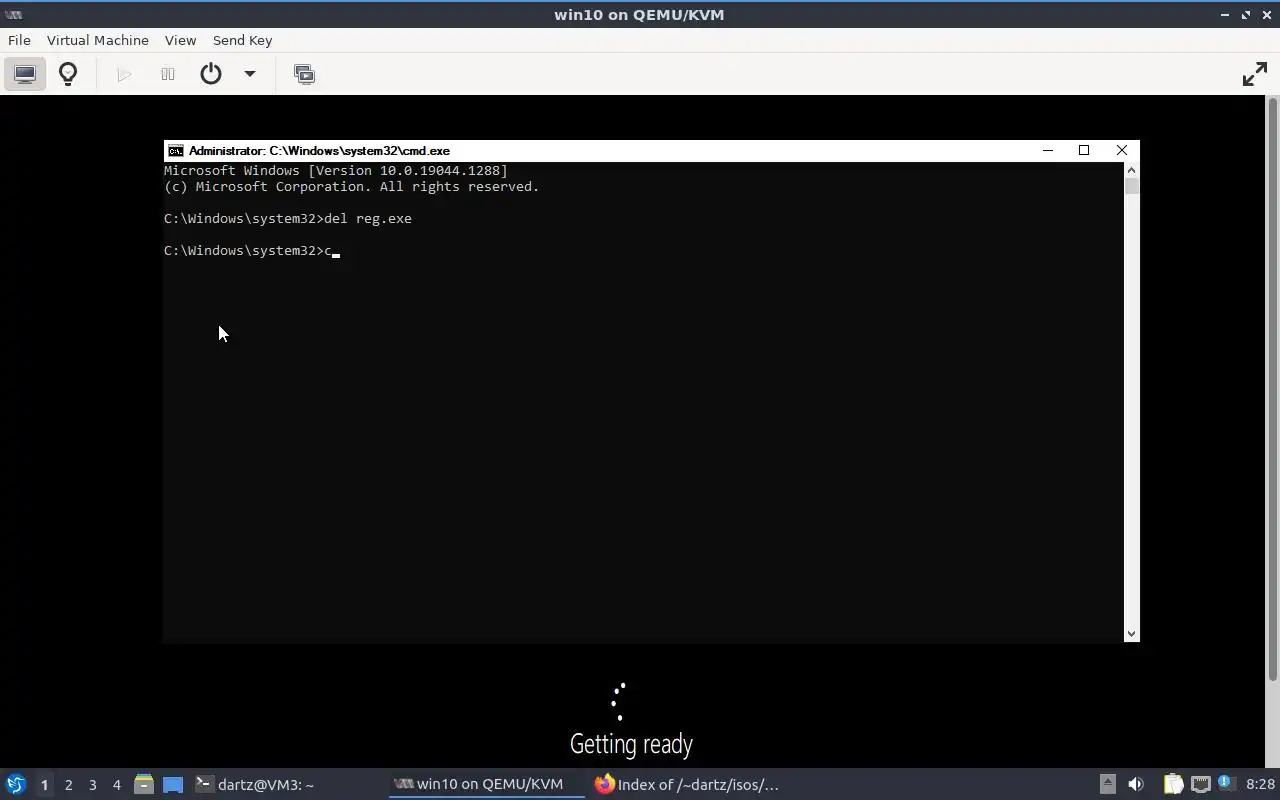This screenshot has width=1280, height=800.
Task: Click cmd window scrollbar down arrow
Action: click(x=1131, y=633)
